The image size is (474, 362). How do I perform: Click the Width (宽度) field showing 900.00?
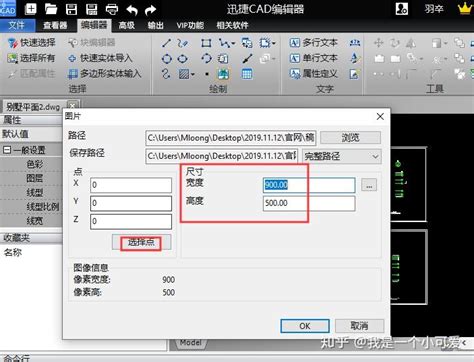coord(309,185)
